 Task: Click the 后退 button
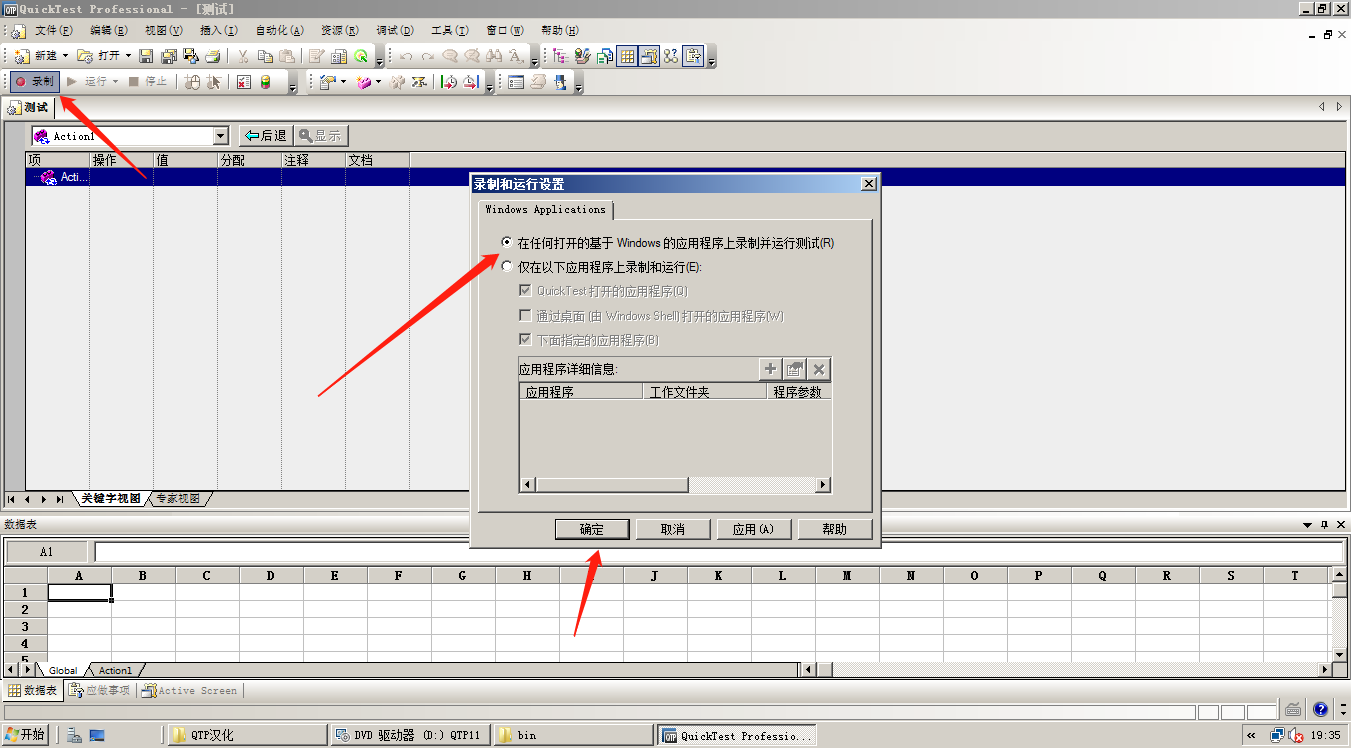[x=265, y=136]
